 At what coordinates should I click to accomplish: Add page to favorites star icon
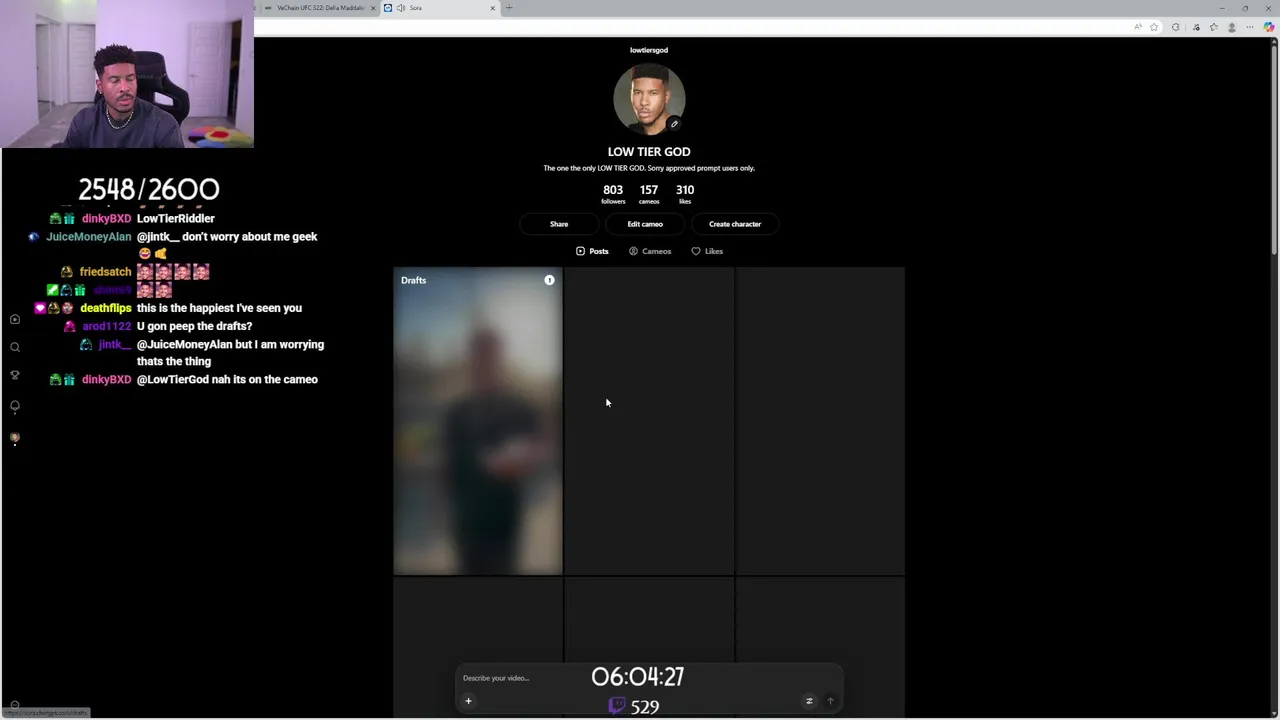(1154, 27)
